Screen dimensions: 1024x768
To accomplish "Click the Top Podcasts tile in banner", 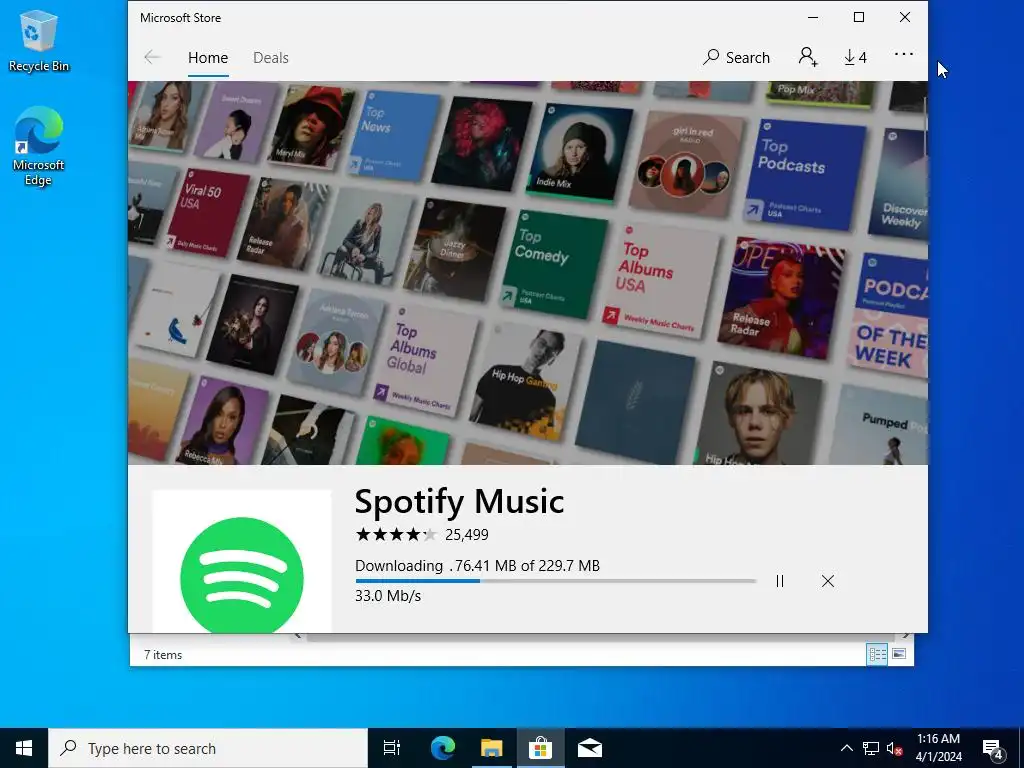I will [x=803, y=174].
